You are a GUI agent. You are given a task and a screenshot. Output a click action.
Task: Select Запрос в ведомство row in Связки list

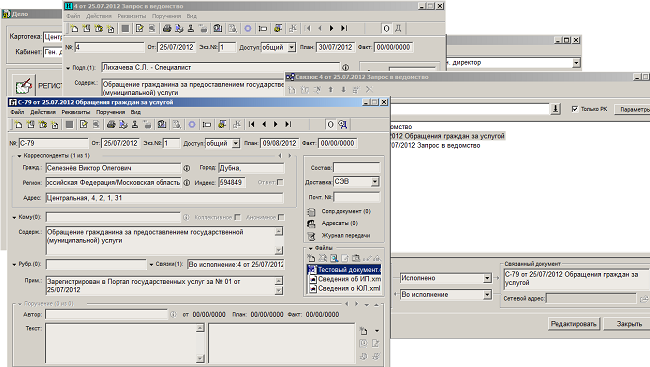[x=436, y=146]
